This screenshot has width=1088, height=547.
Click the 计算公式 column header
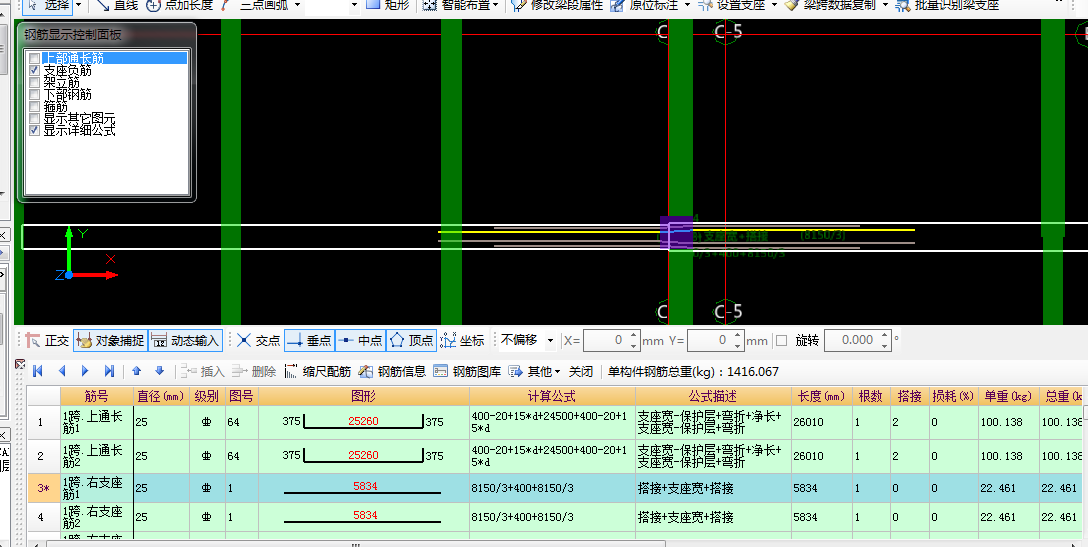pos(552,396)
